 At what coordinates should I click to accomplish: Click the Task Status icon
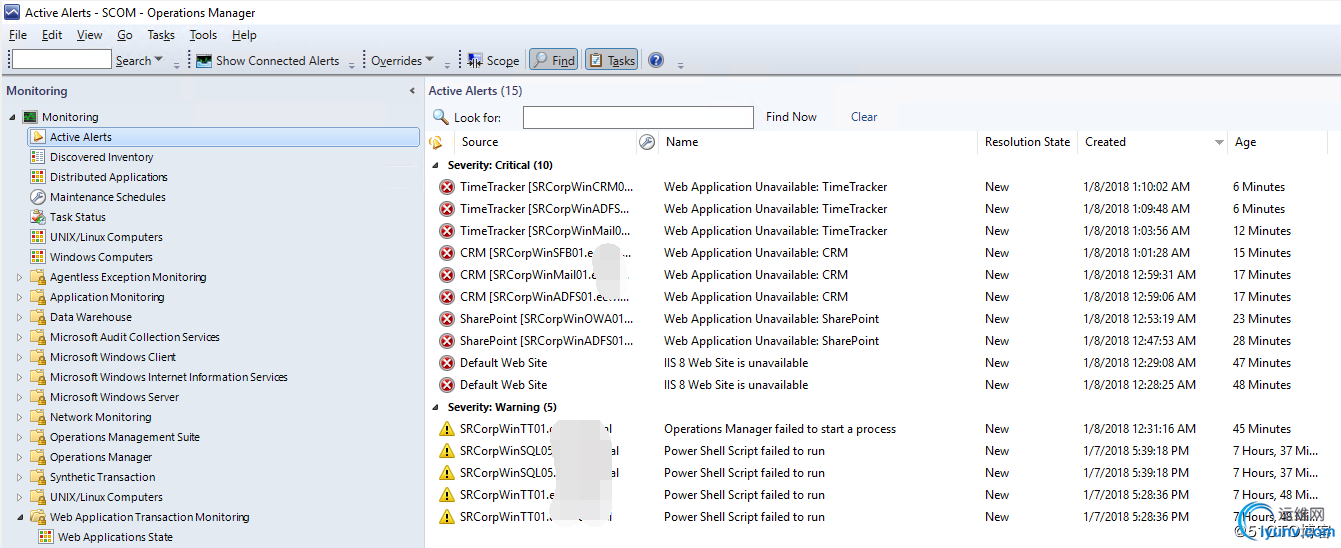[x=38, y=217]
